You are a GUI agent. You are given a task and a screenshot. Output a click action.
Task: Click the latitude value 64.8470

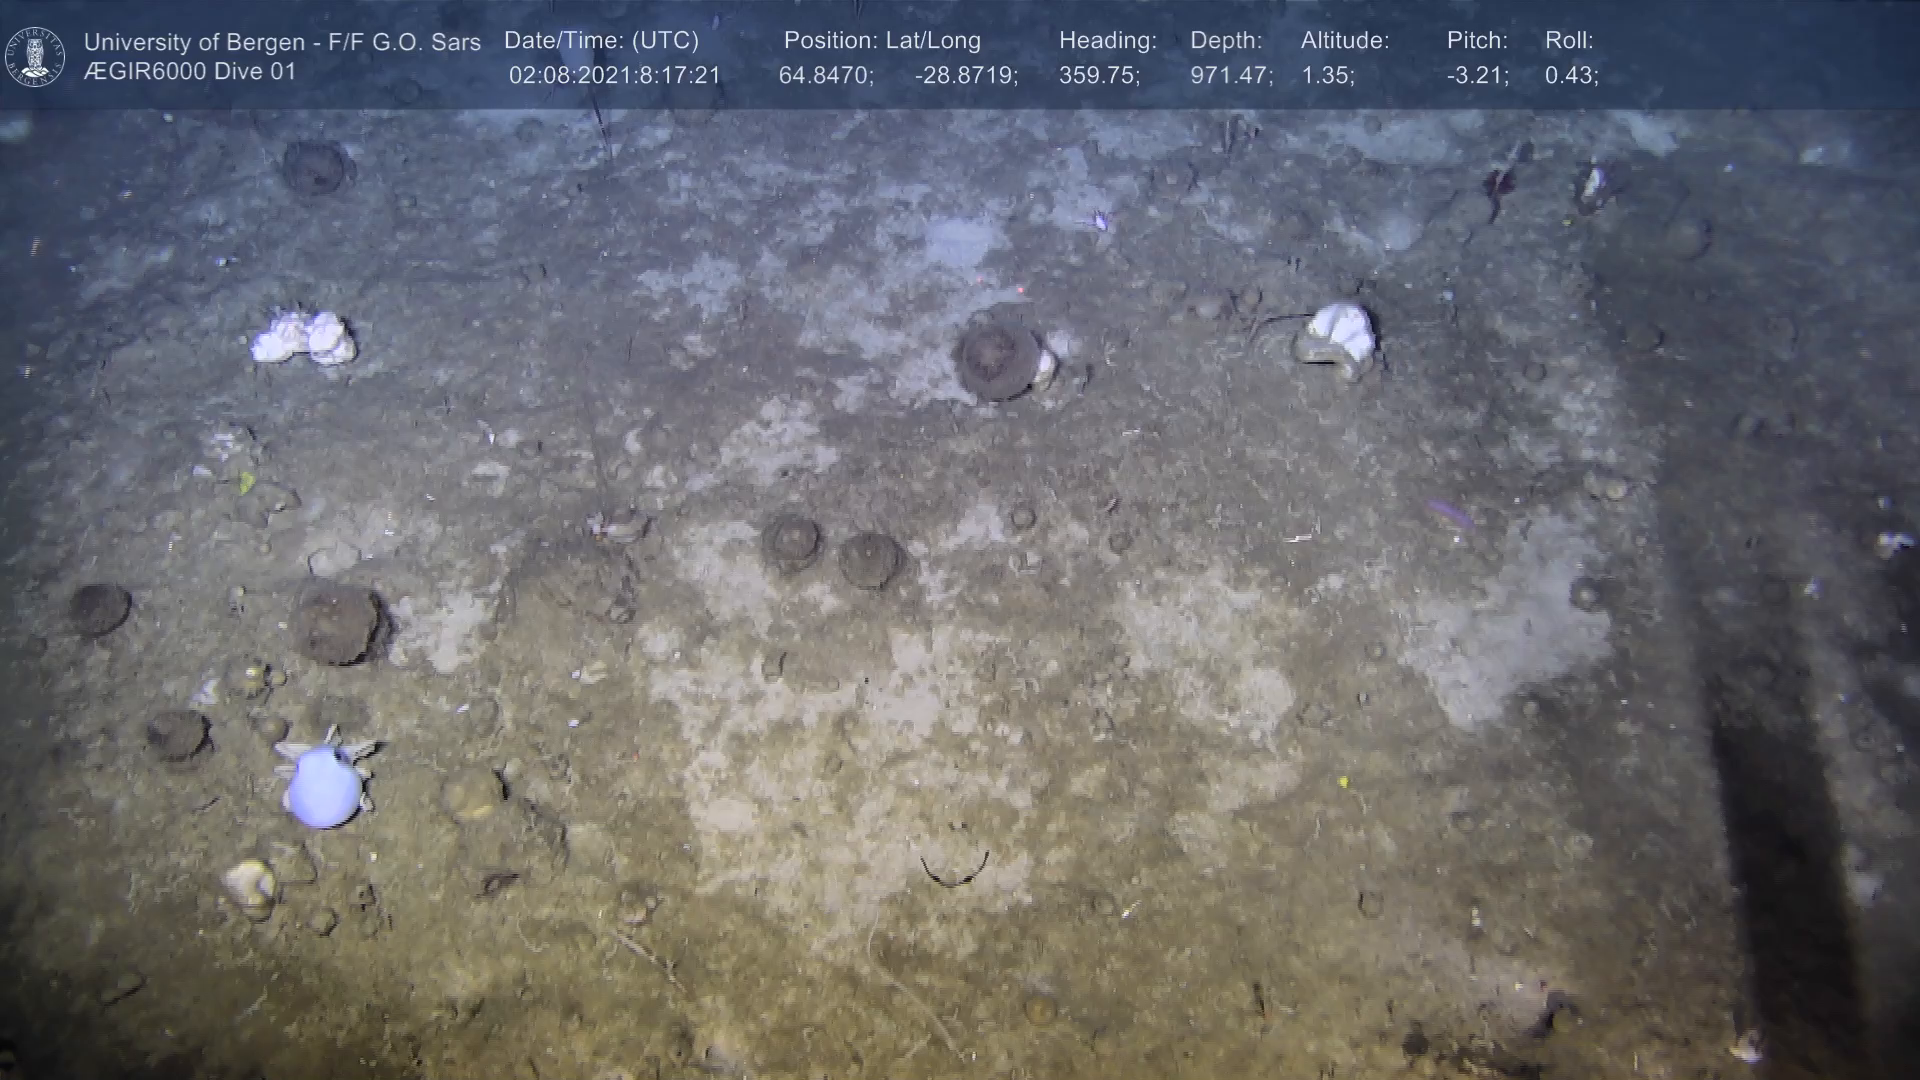825,76
